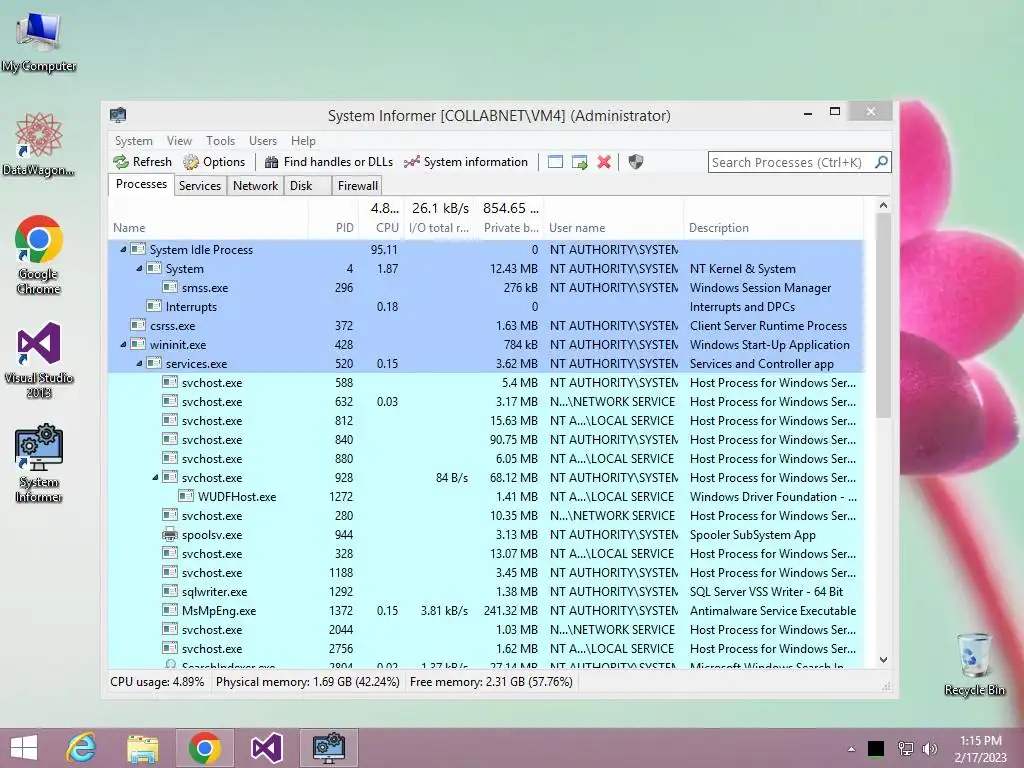The image size is (1024, 768).
Task: Select the MsMpEng.exe process row
Action: coord(486,611)
